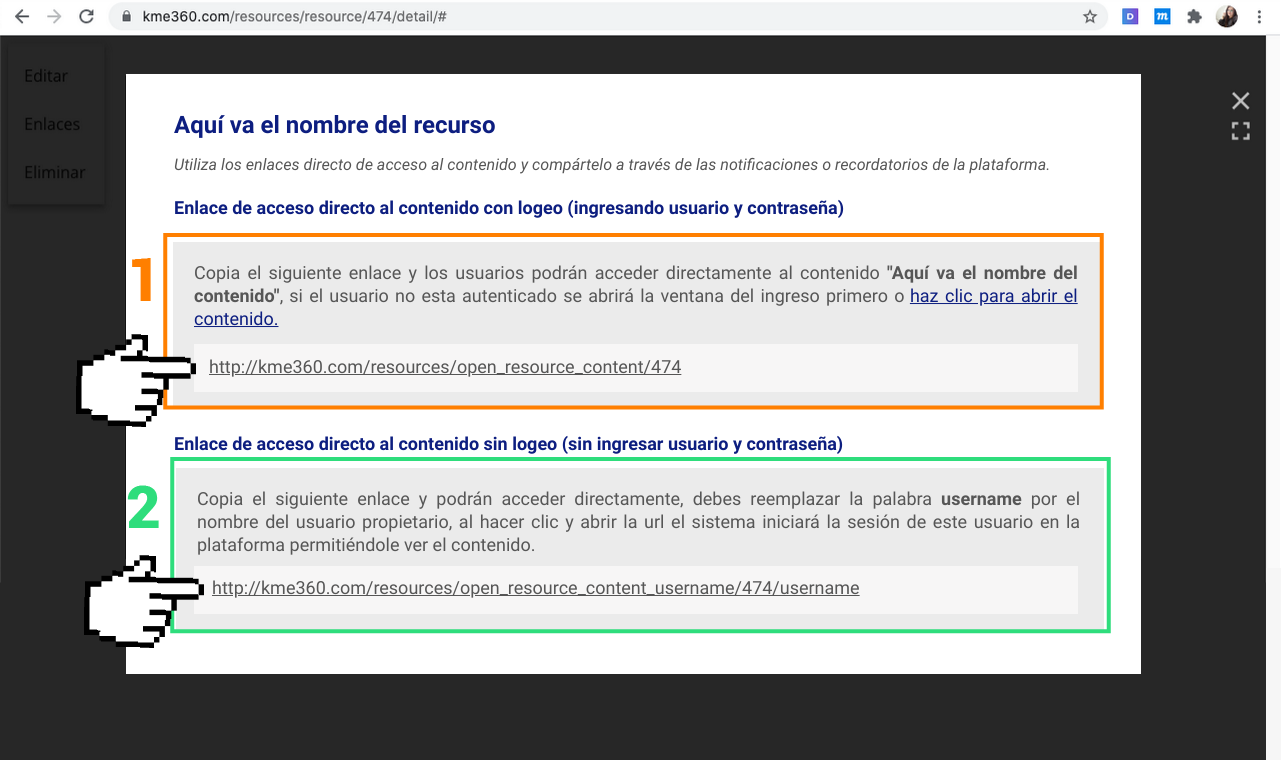Click the open_resource_content/474 URL
Image resolution: width=1281 pixels, height=760 pixels.
pos(445,367)
